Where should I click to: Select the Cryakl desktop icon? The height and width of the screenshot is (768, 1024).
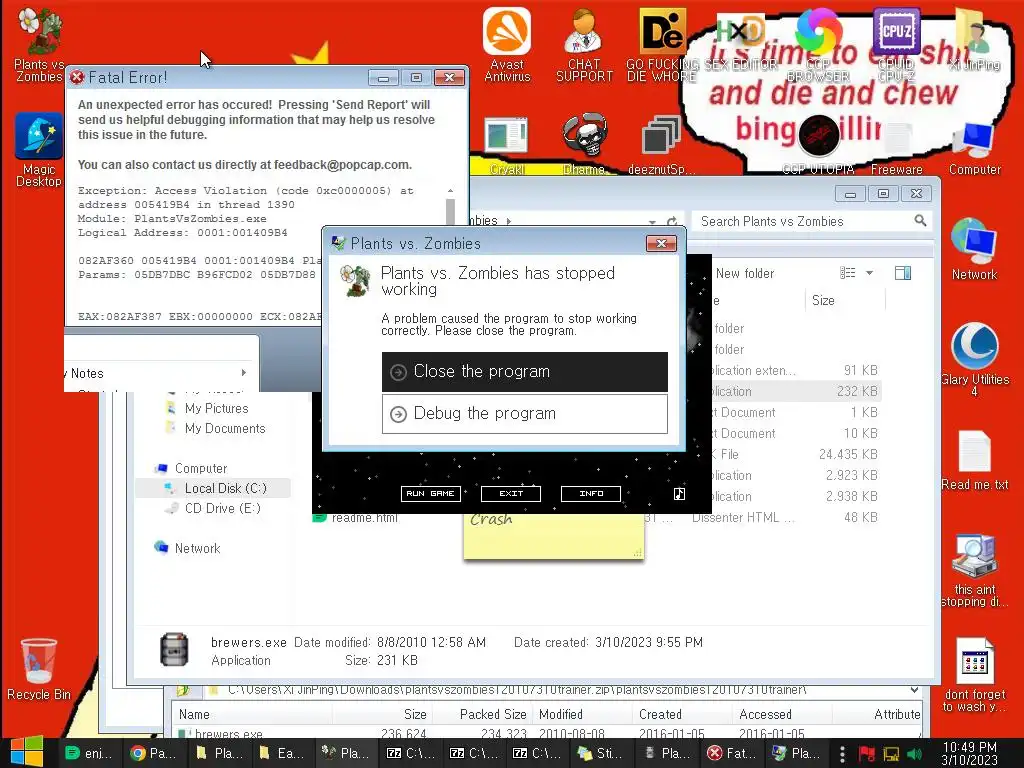[507, 144]
